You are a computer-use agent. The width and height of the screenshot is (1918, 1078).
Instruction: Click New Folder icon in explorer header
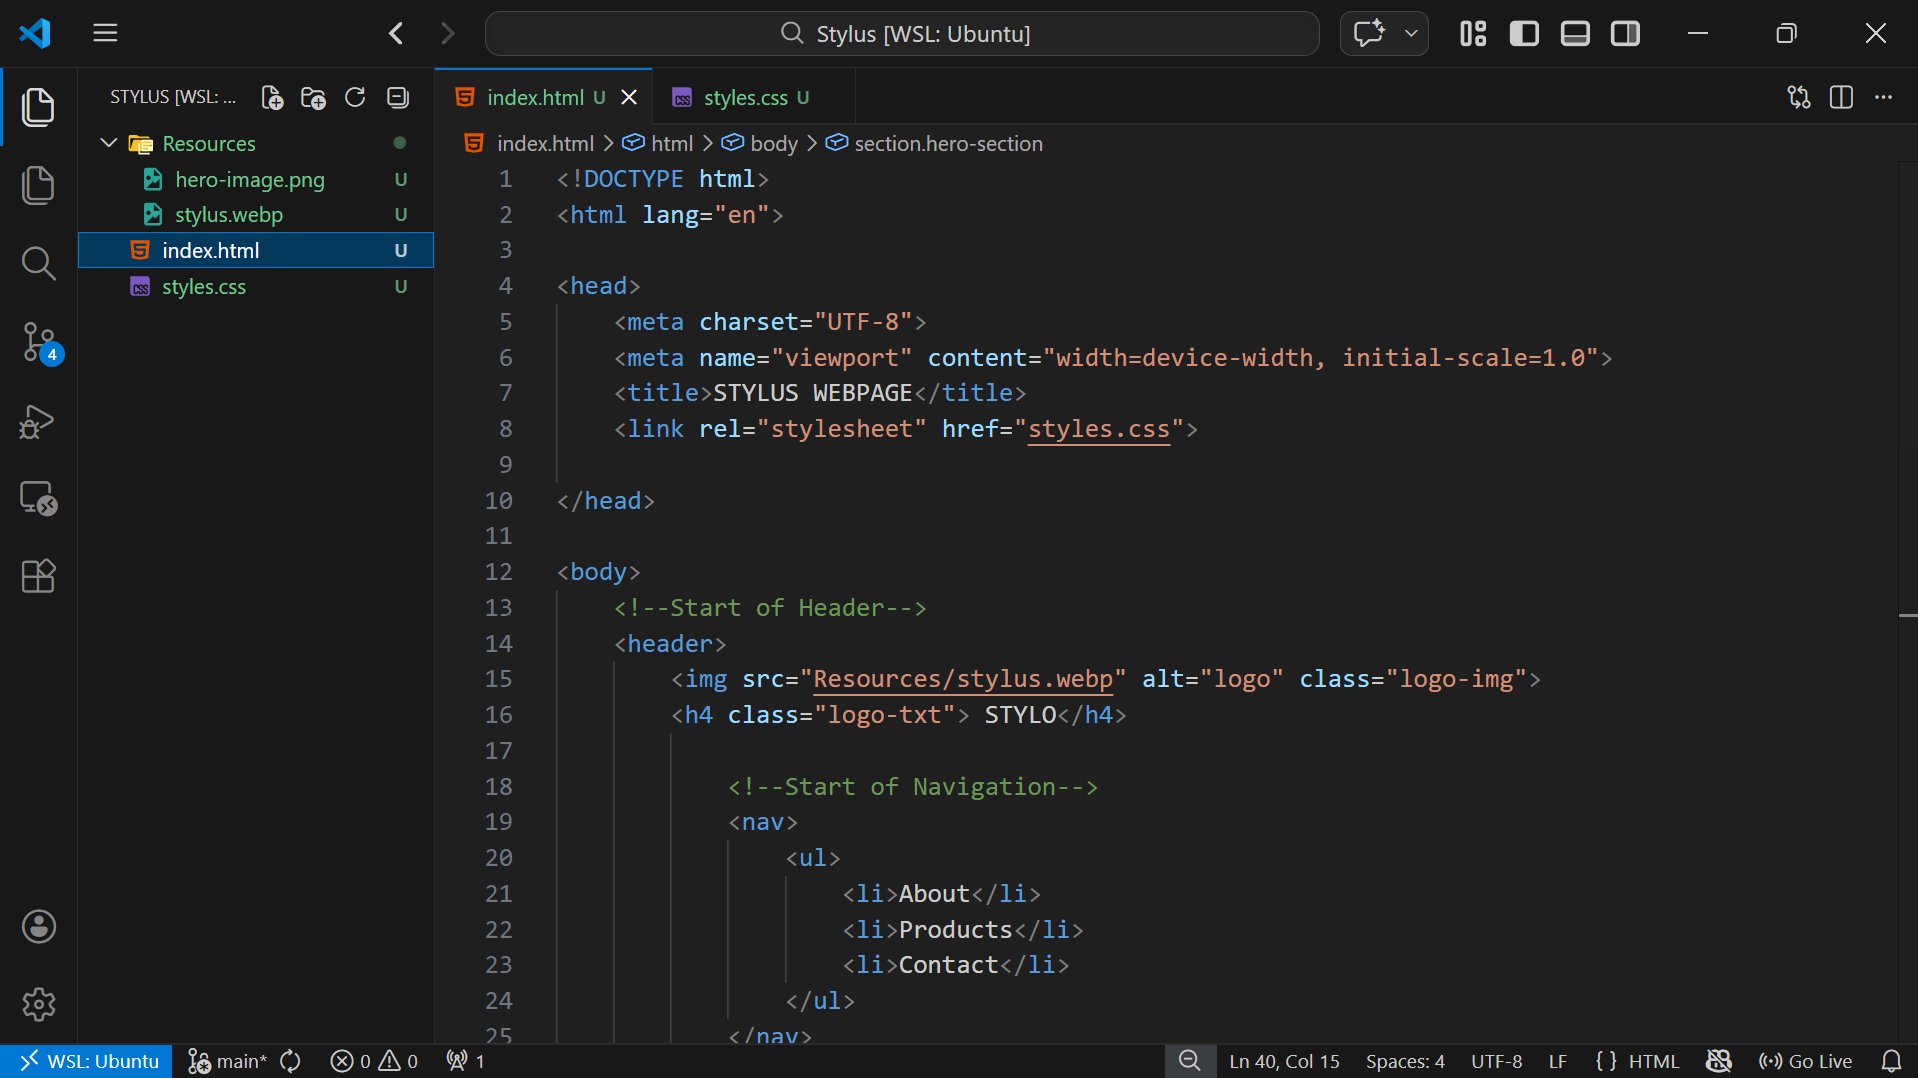tap(313, 97)
